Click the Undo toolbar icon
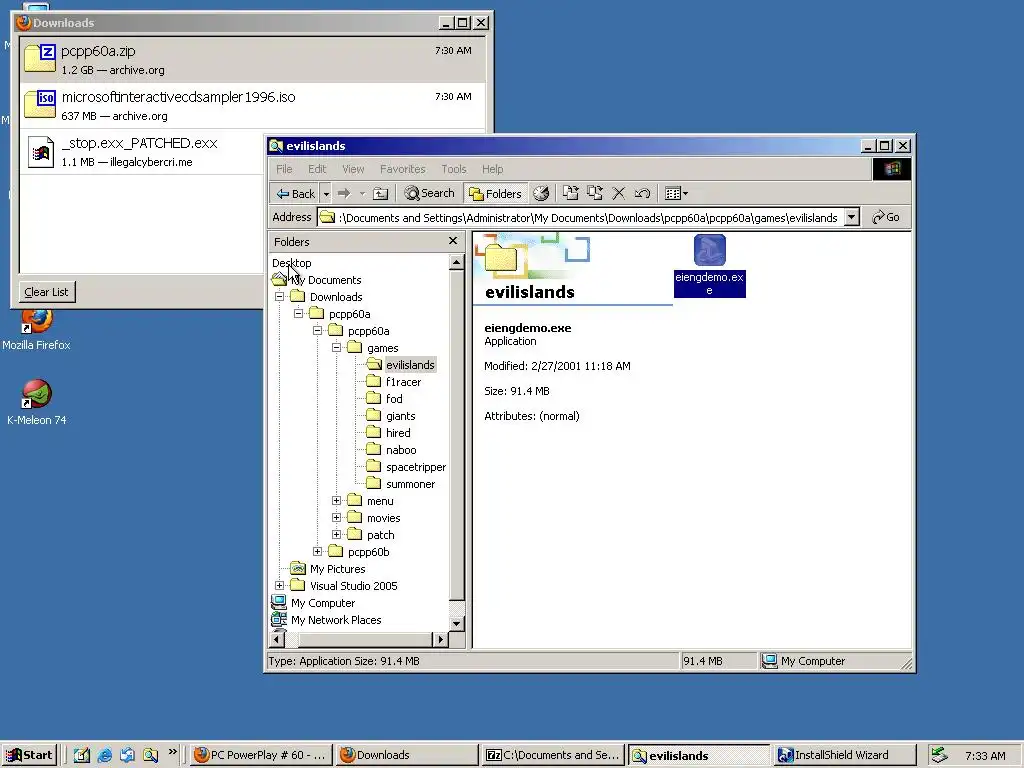1024x768 pixels. tap(642, 193)
